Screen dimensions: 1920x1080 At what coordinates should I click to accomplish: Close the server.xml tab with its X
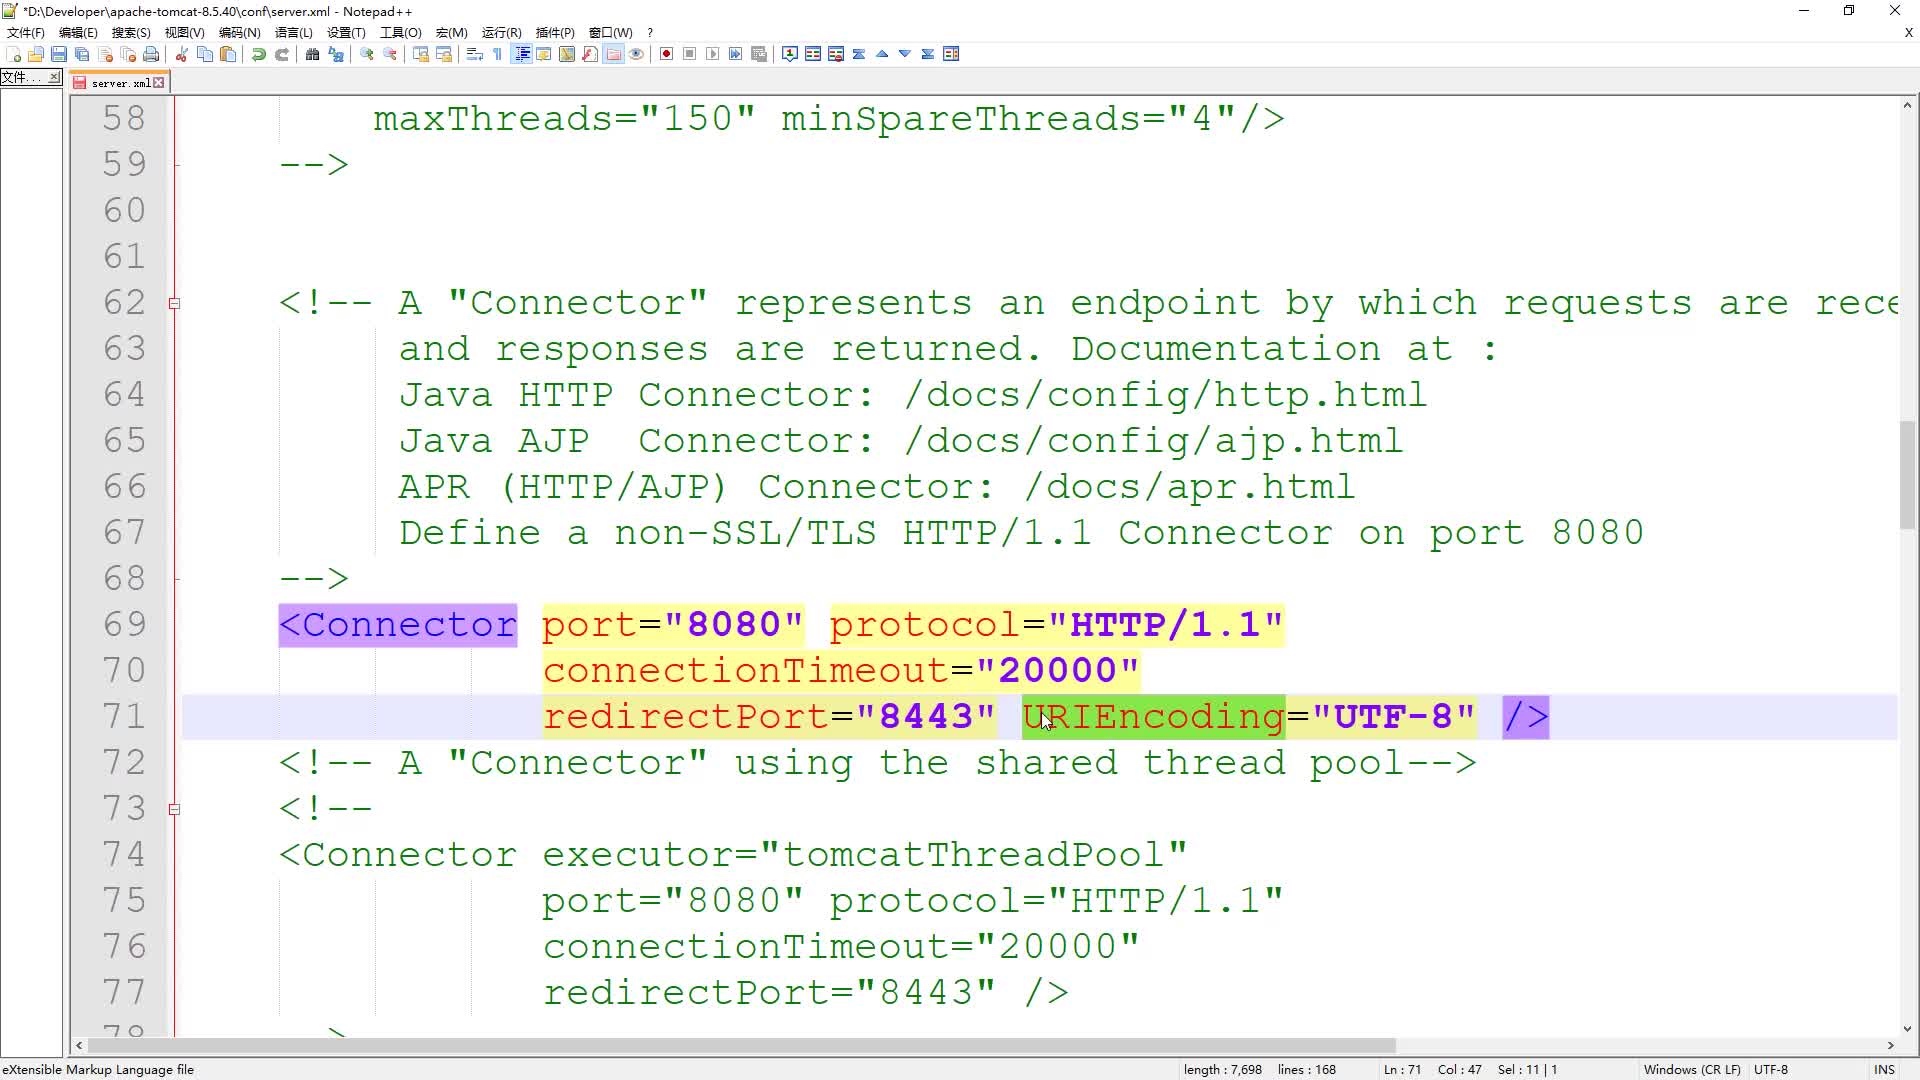(158, 83)
